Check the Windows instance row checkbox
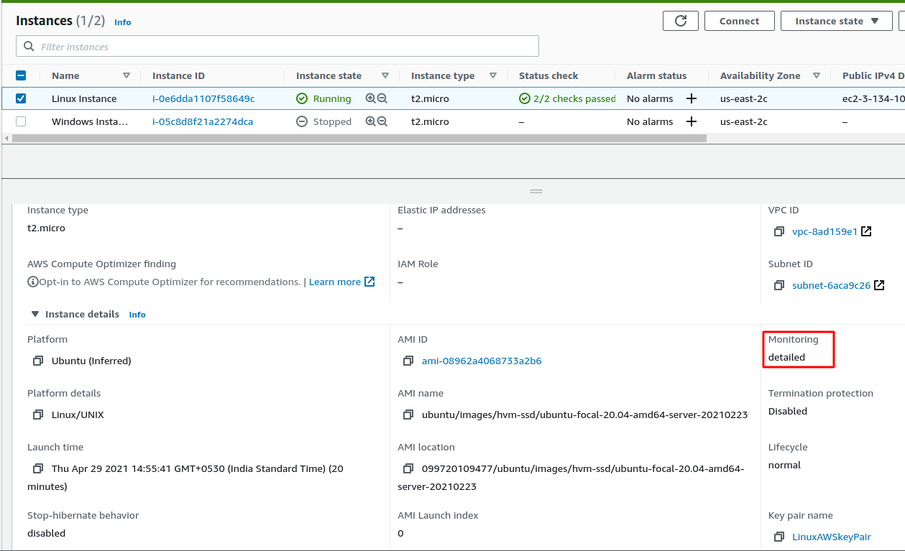 point(21,122)
